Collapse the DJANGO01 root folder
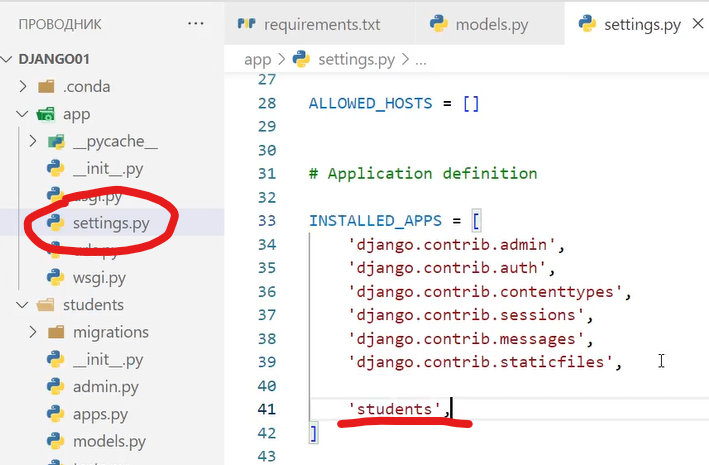Screen dimensions: 709x465 tap(11, 59)
